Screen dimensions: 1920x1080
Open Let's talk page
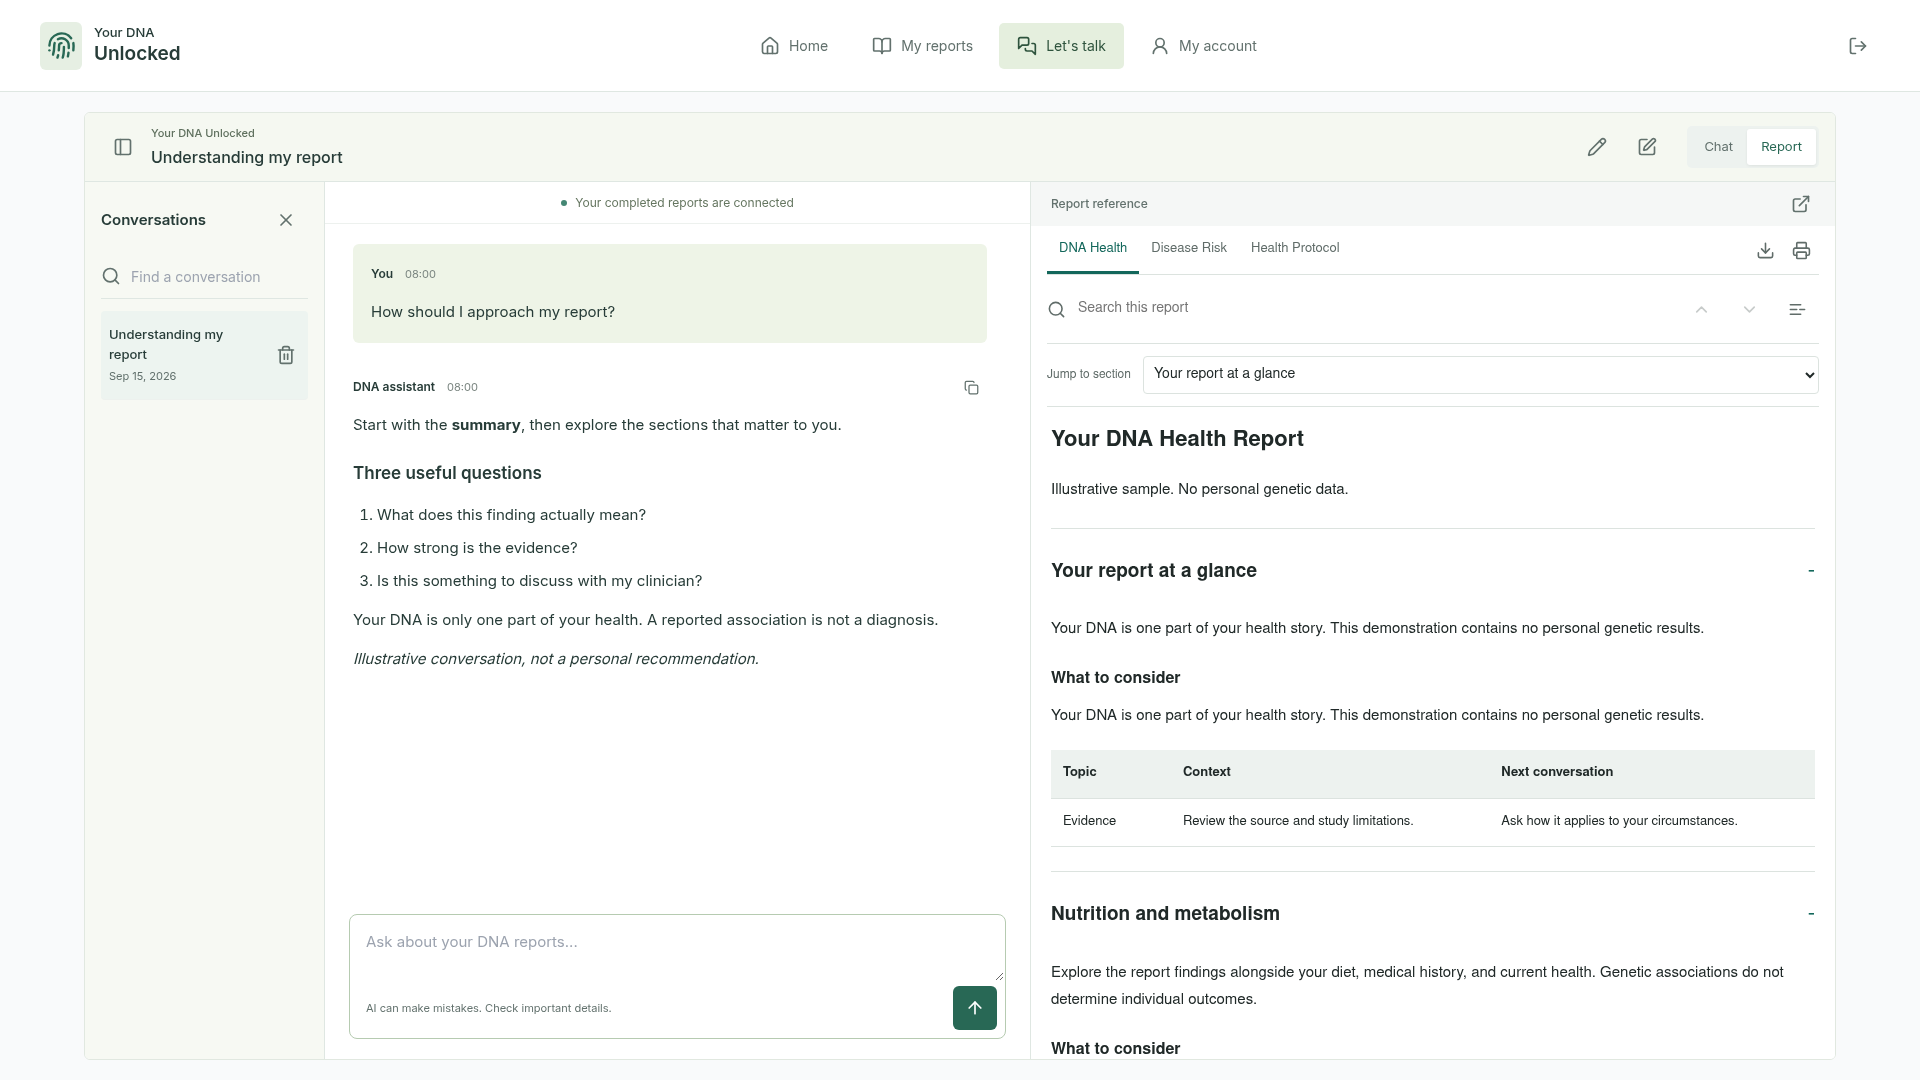click(1061, 46)
